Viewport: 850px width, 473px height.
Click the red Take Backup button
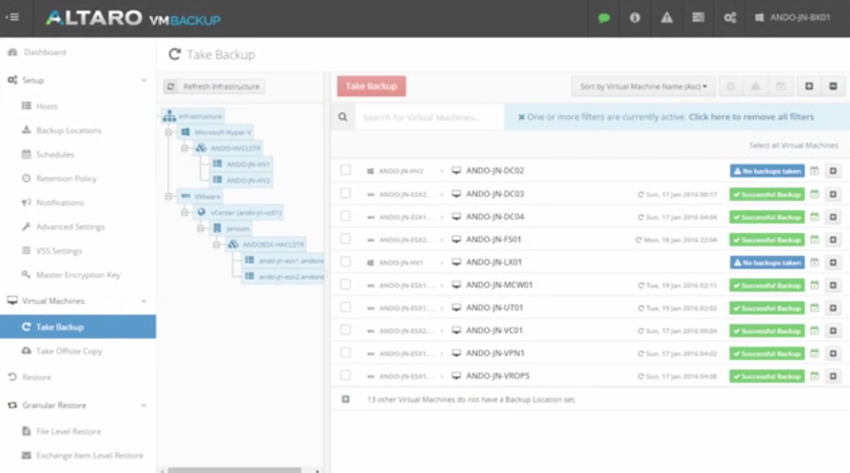tap(371, 86)
